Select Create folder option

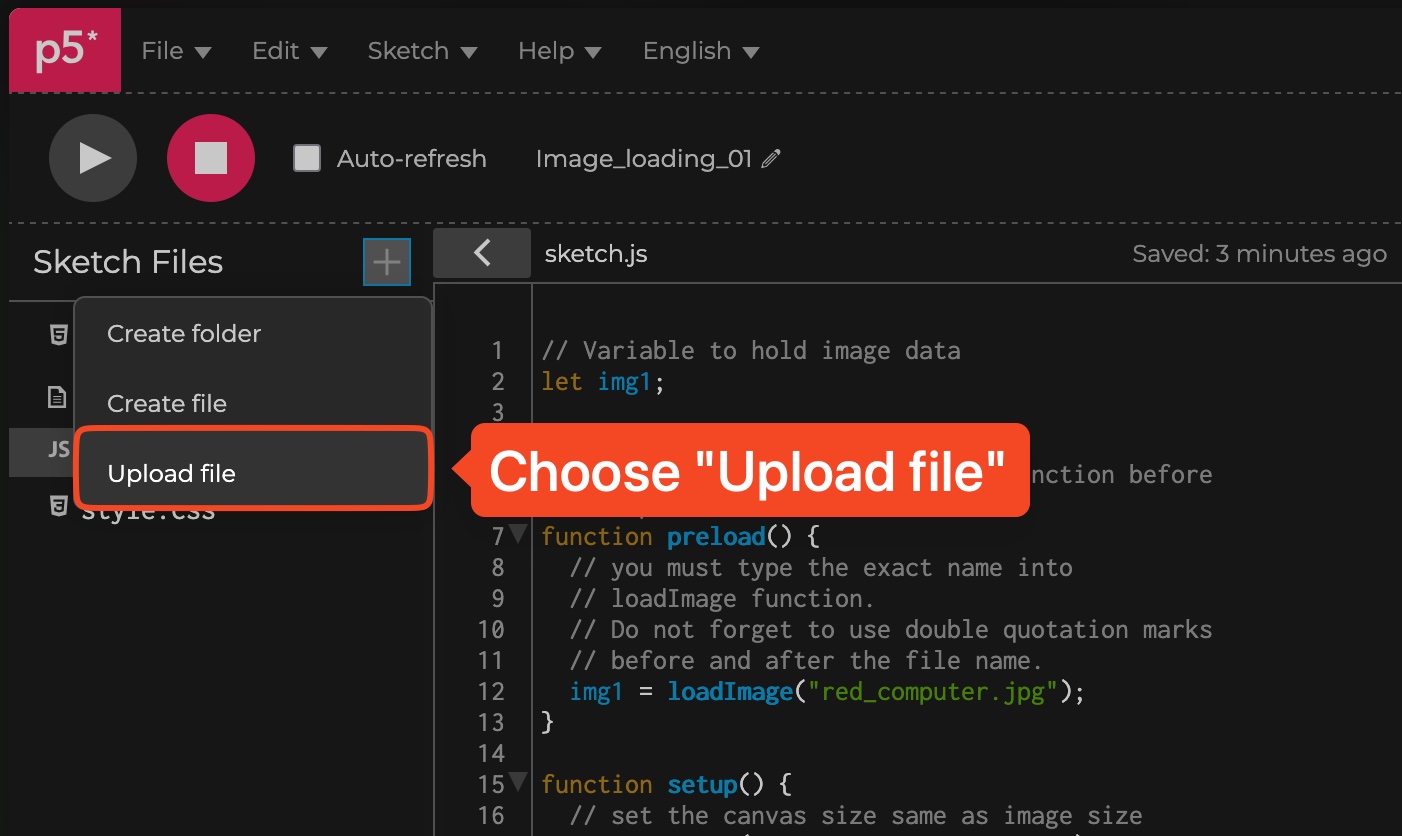click(184, 333)
